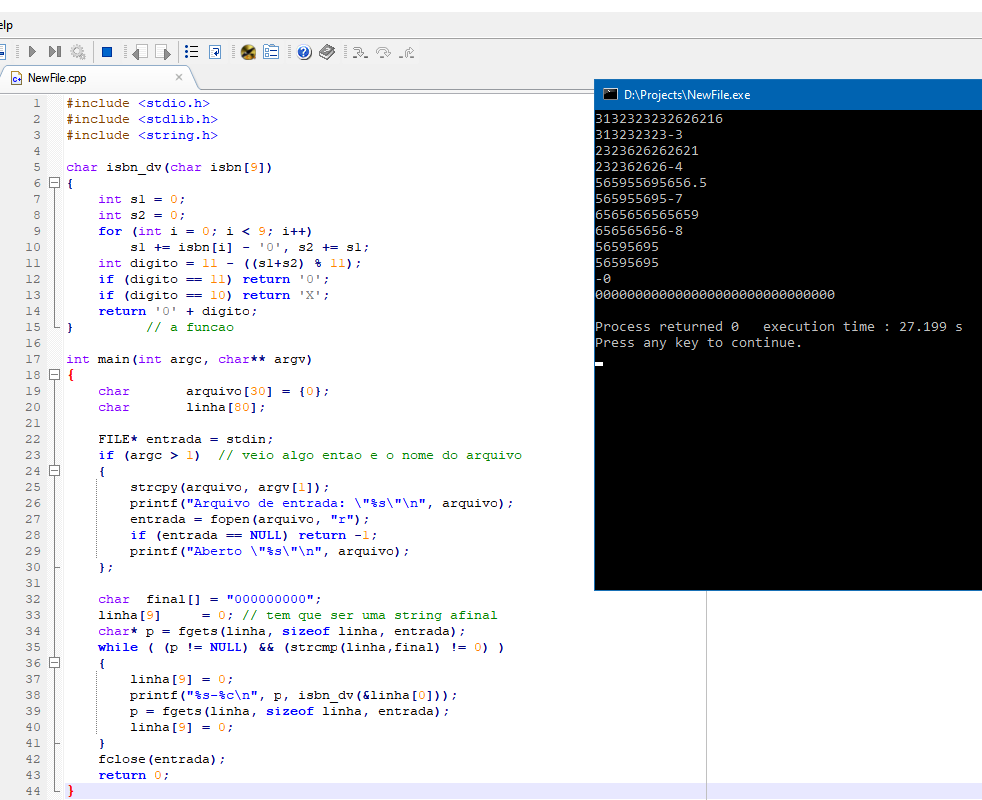Image resolution: width=982 pixels, height=800 pixels.
Task: Click the next file (right arrow page) icon
Action: pyautogui.click(x=163, y=52)
